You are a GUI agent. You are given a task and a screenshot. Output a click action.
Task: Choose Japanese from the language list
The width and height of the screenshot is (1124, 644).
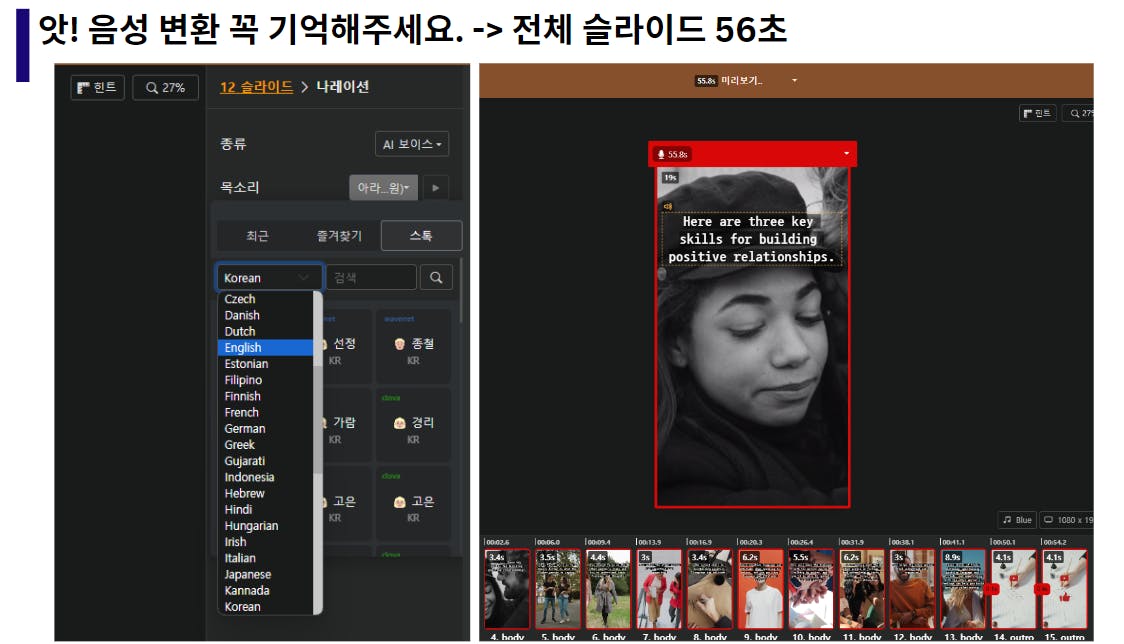coord(265,574)
